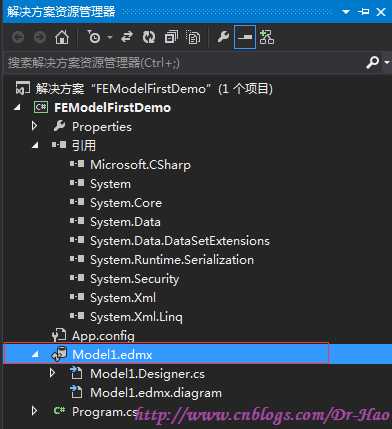Image resolution: width=392 pixels, height=429 pixels.
Task: Select the App.config file
Action: 103,336
